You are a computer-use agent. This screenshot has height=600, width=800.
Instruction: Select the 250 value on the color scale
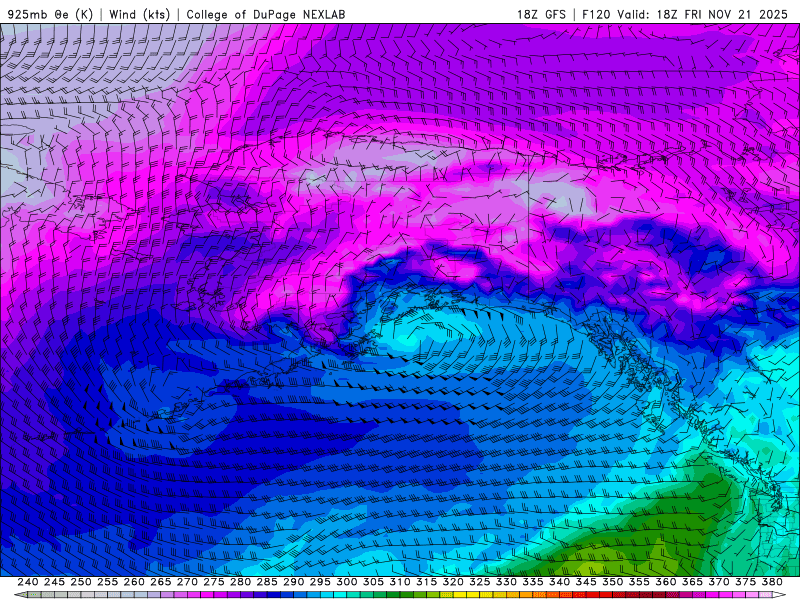[81, 582]
